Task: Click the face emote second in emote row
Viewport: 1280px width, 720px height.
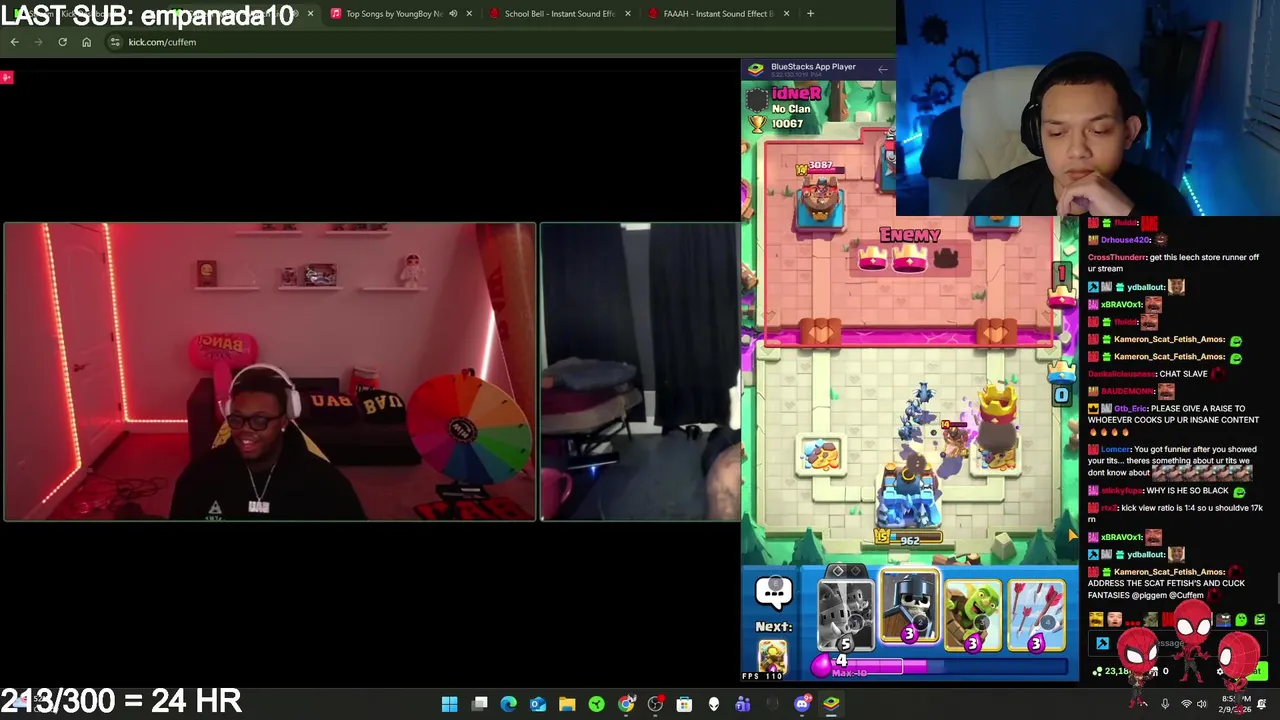Action: [x=1114, y=620]
